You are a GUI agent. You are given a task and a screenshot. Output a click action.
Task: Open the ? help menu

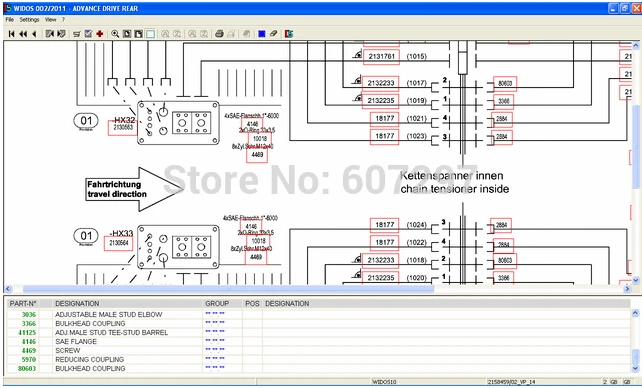click(63, 20)
